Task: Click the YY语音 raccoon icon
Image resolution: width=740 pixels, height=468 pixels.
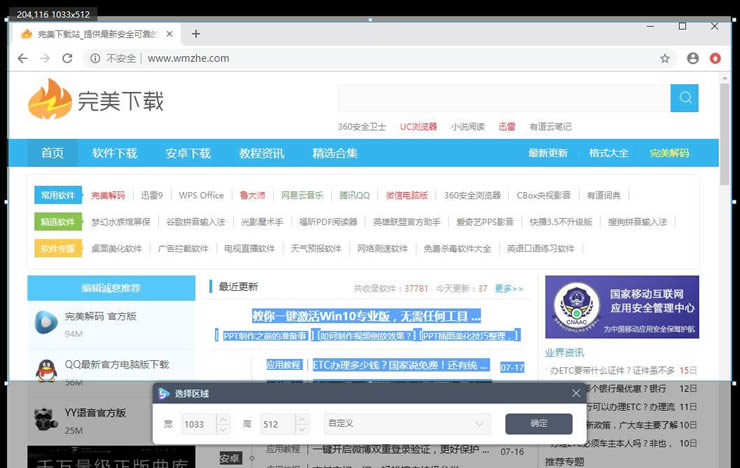Action: click(46, 419)
